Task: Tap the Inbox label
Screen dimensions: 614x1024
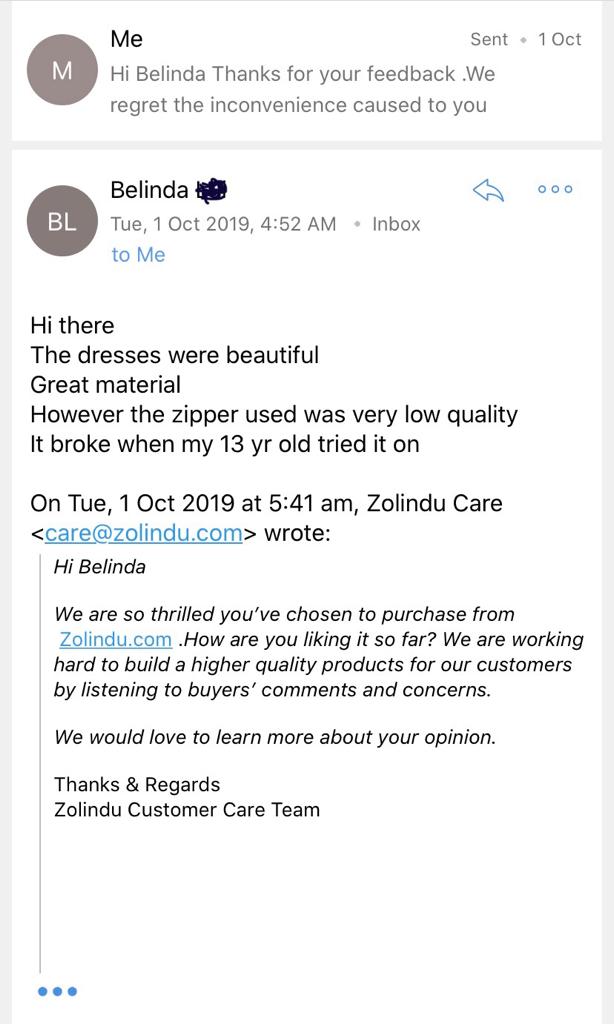Action: click(x=396, y=224)
